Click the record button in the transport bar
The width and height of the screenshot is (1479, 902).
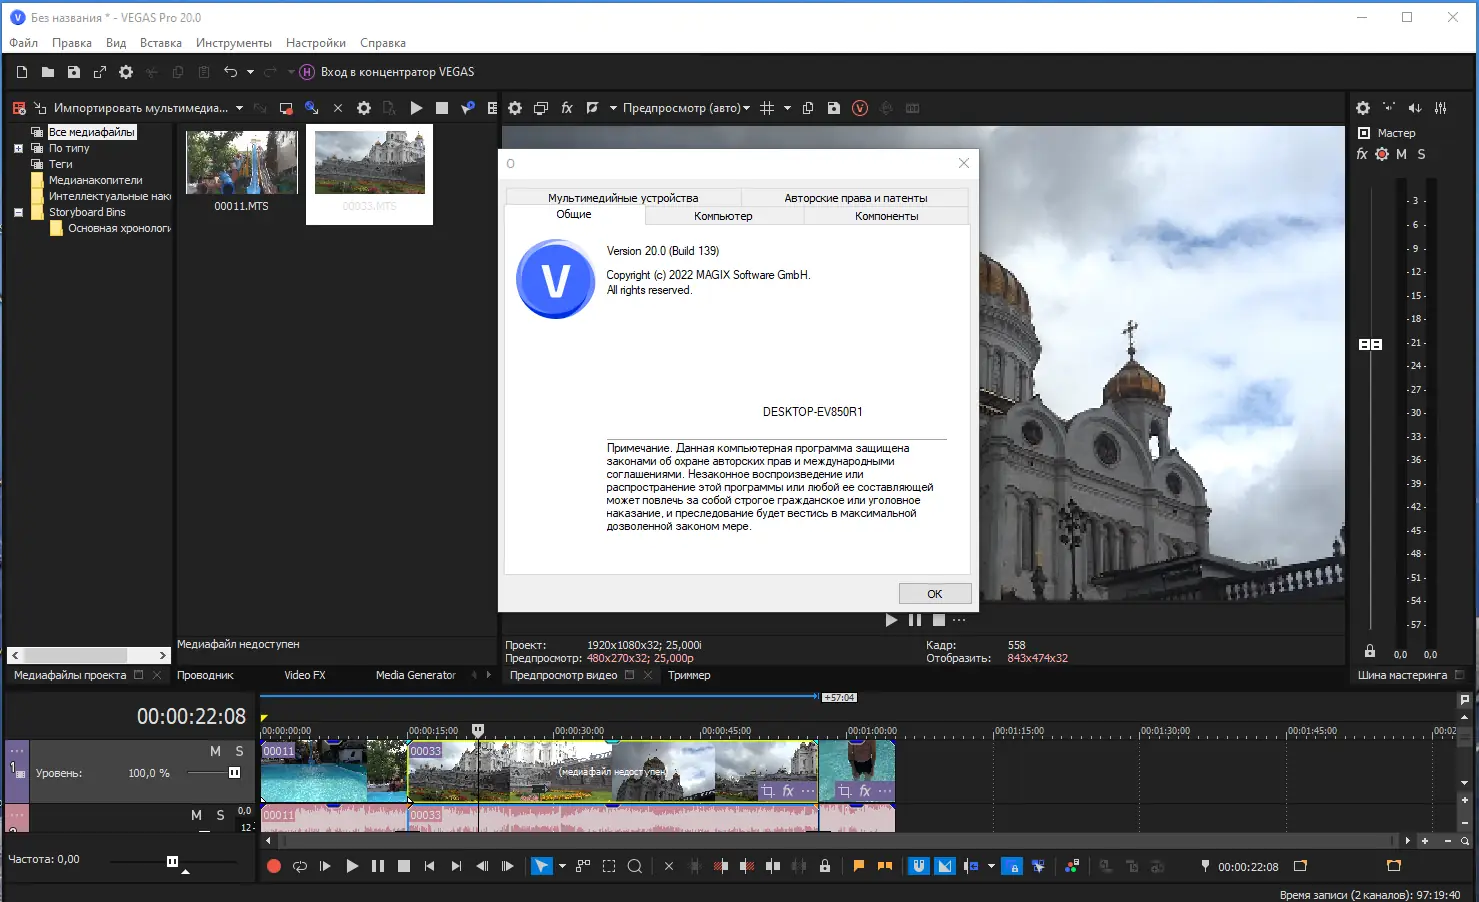pyautogui.click(x=274, y=866)
